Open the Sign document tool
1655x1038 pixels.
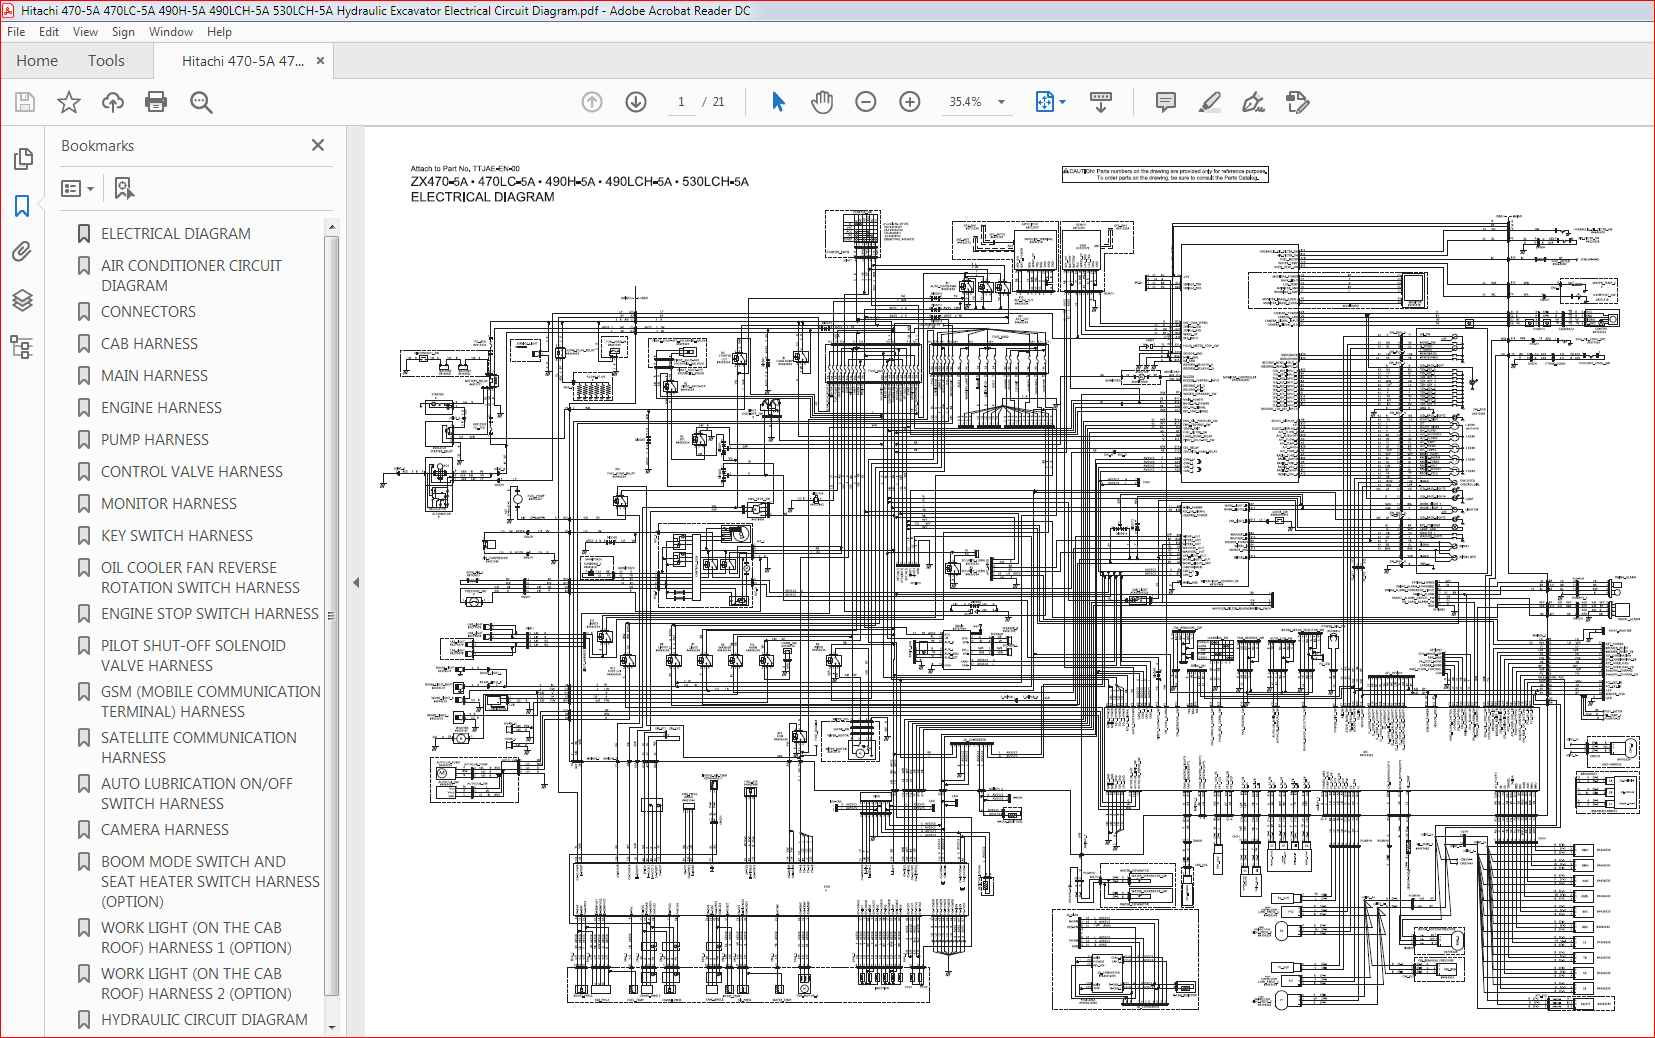[1253, 102]
